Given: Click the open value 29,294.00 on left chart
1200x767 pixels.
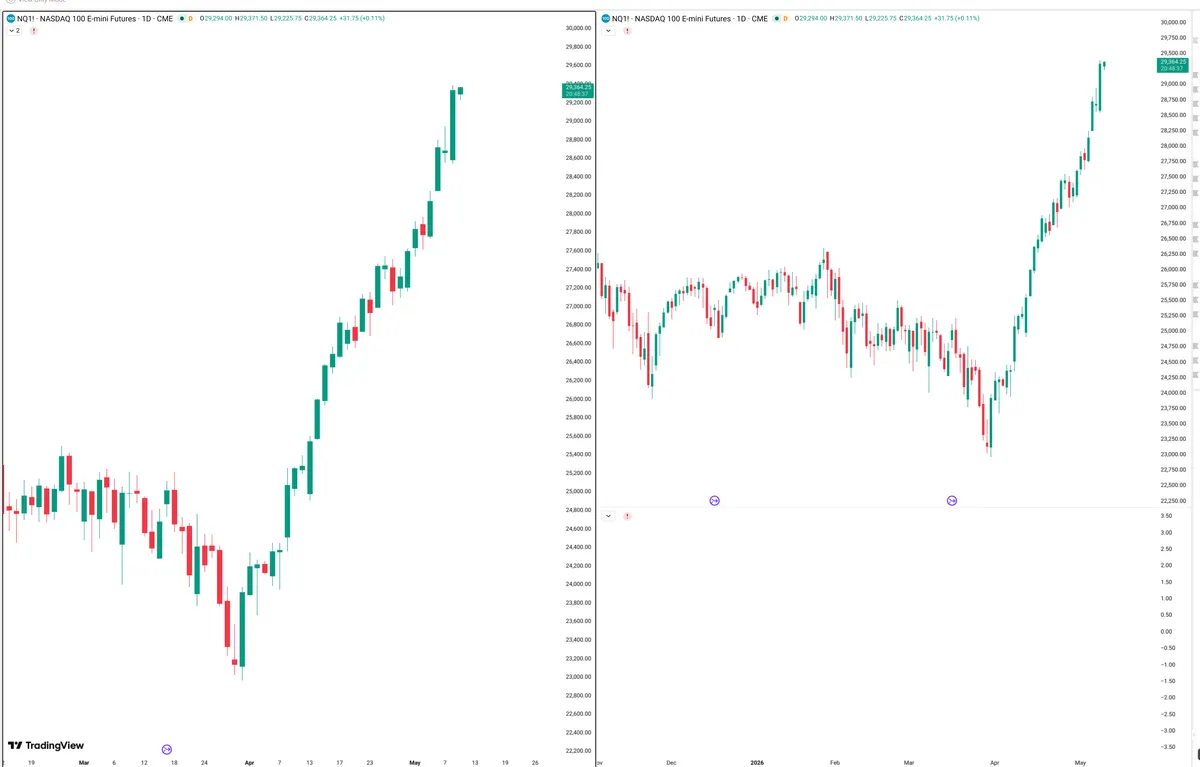Looking at the screenshot, I should [216, 18].
